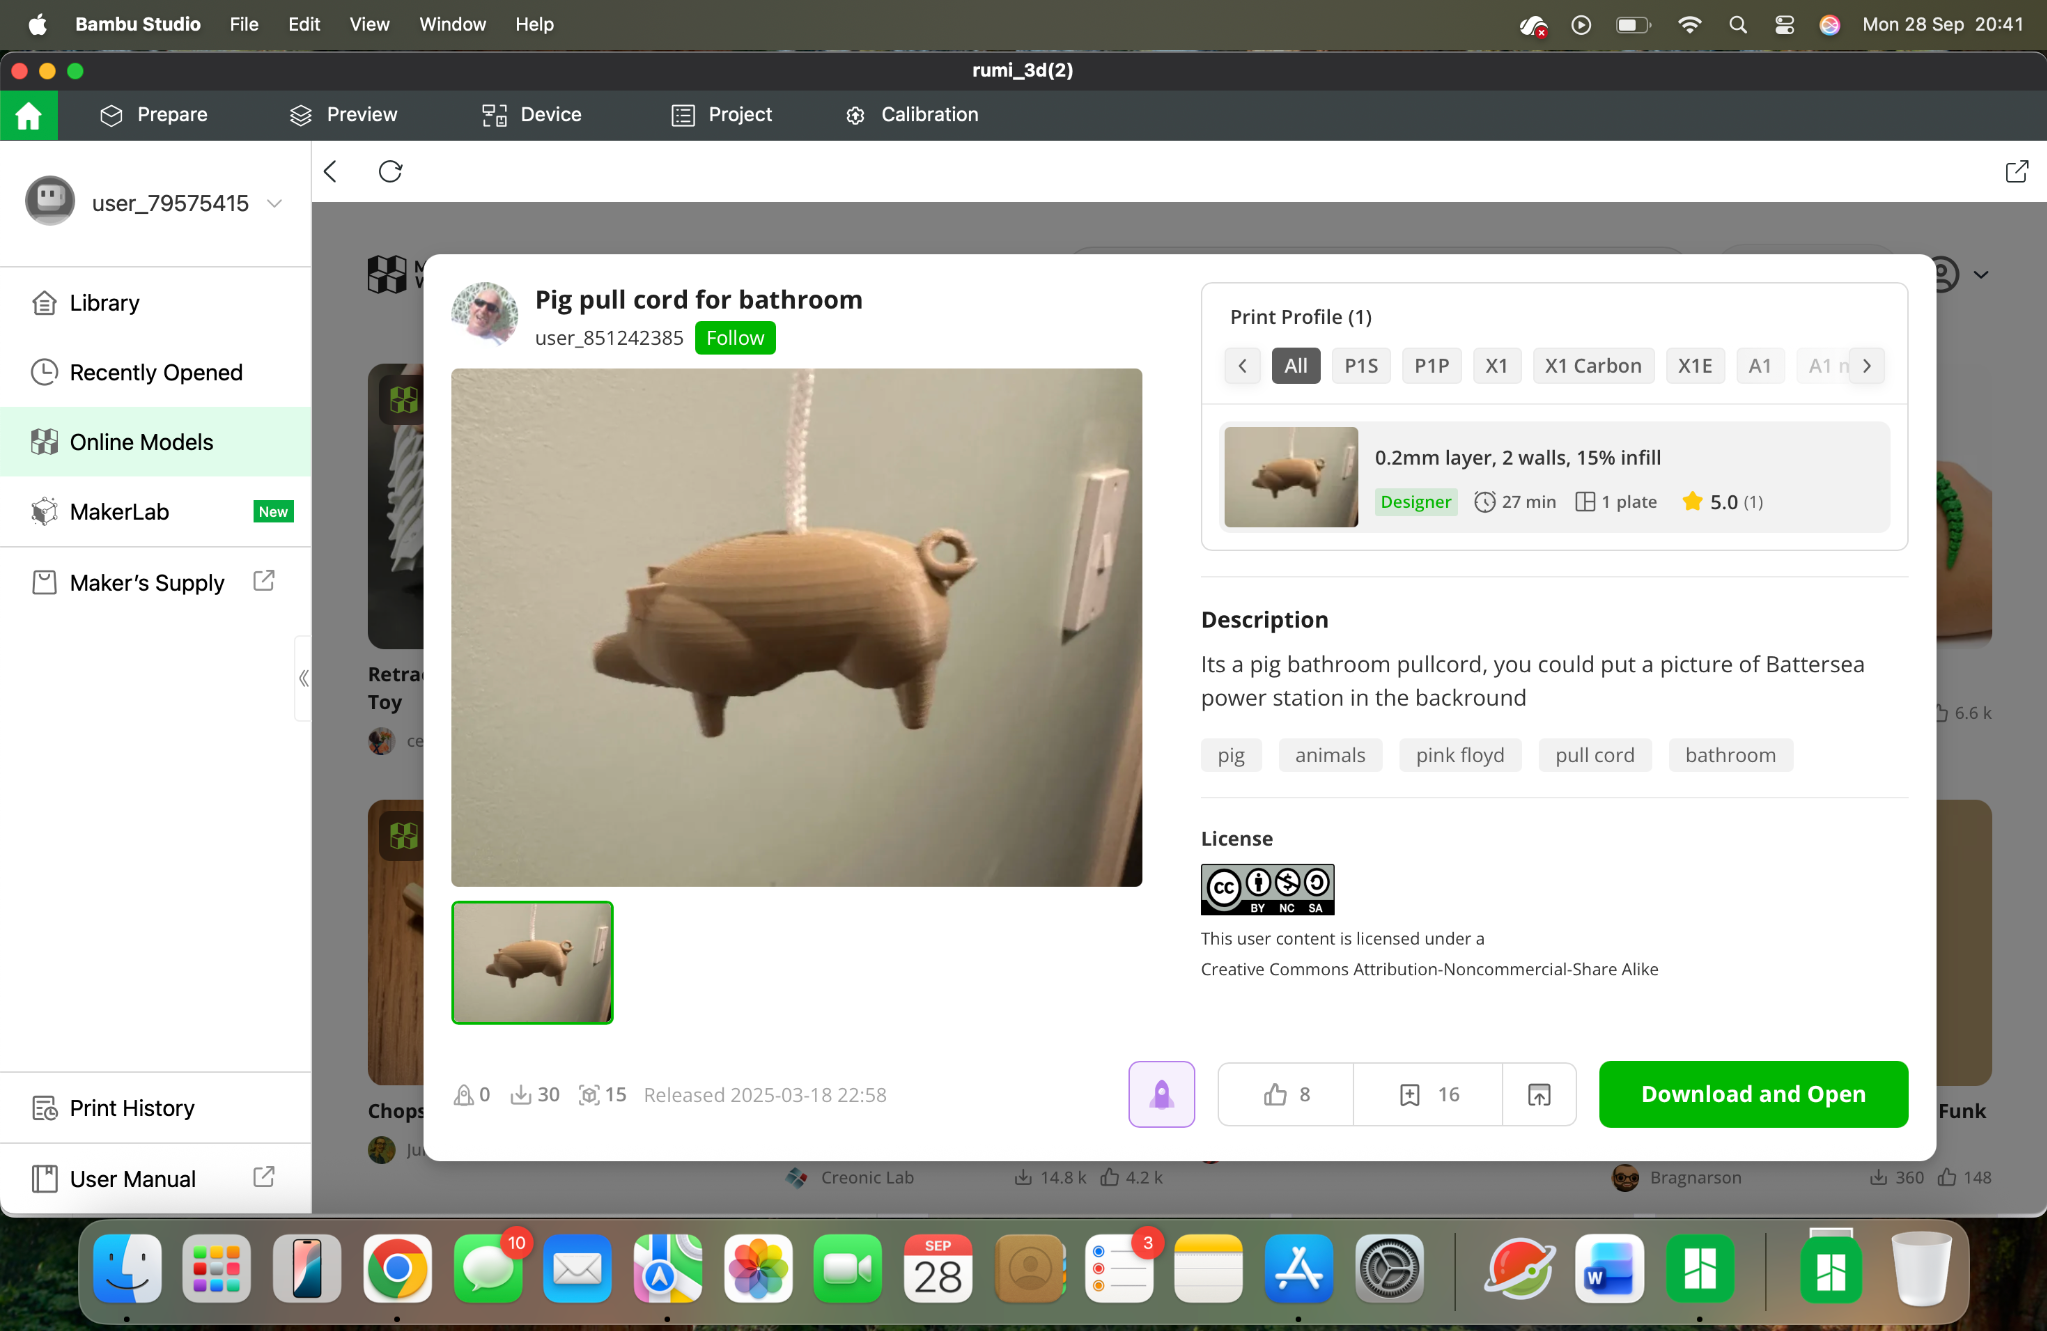Filter profiles by X1
2047x1331 pixels.
tap(1497, 366)
